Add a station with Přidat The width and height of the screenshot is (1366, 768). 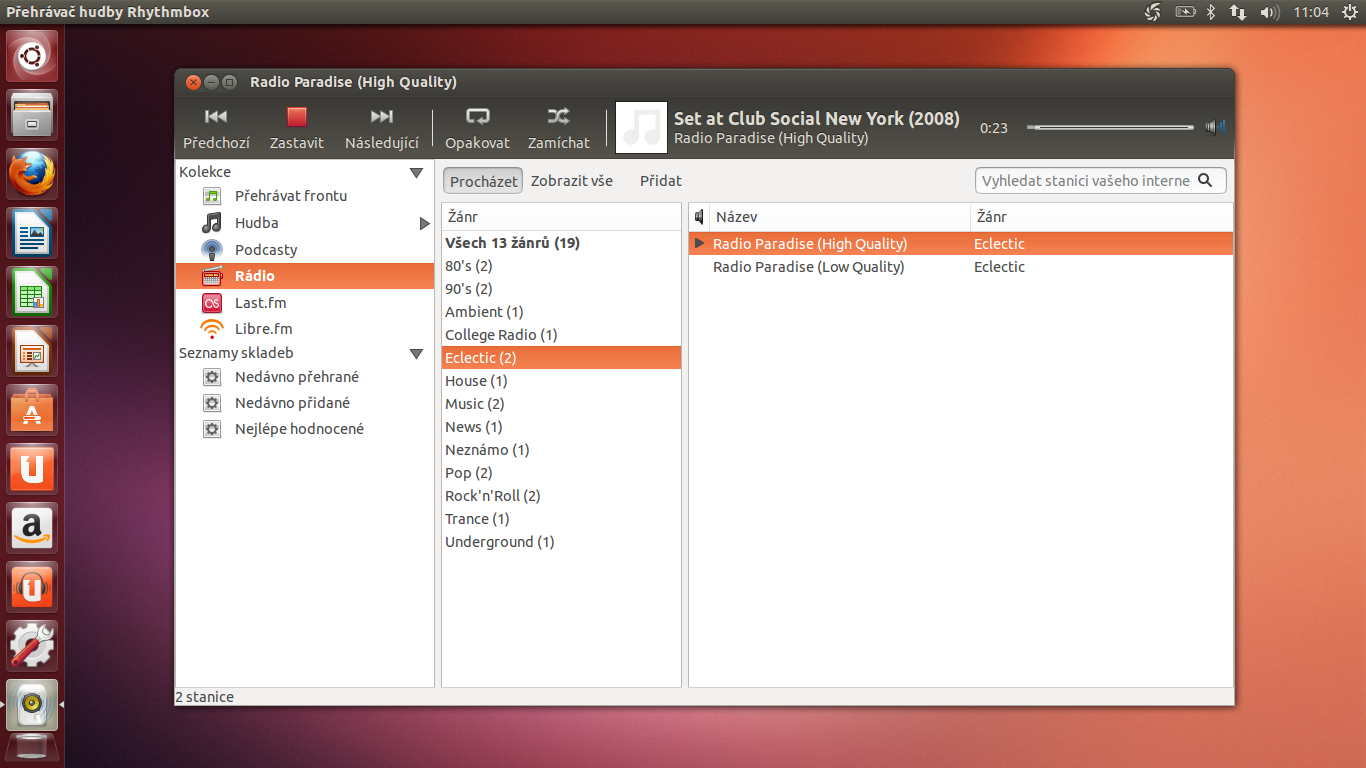(659, 180)
